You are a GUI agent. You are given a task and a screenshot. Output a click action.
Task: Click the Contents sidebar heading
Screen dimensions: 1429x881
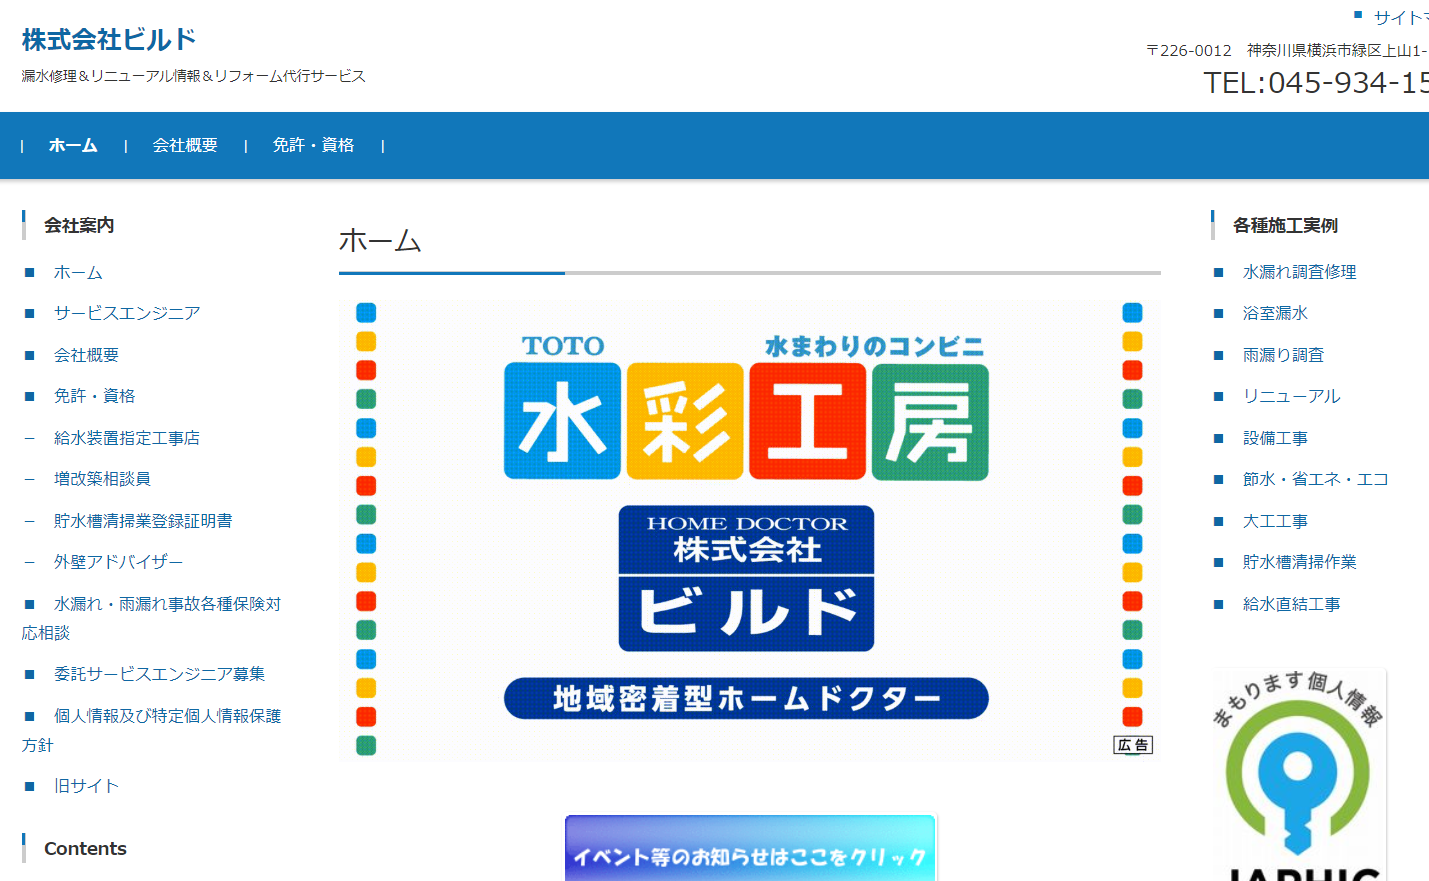pos(85,849)
